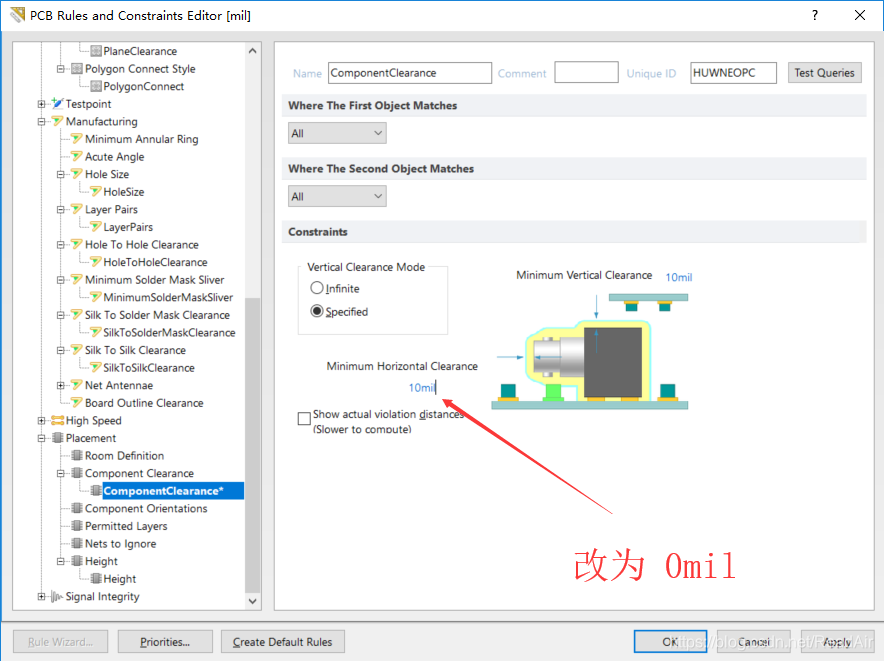Click the Silk To Silk Clearance icon
The height and width of the screenshot is (661, 884).
click(77, 350)
